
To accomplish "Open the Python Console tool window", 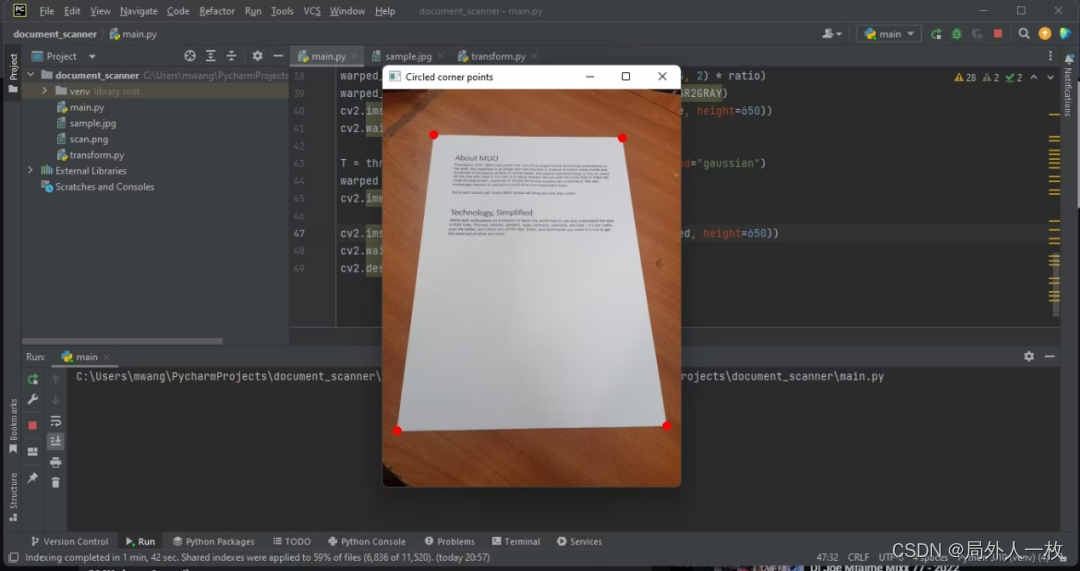I will point(367,541).
